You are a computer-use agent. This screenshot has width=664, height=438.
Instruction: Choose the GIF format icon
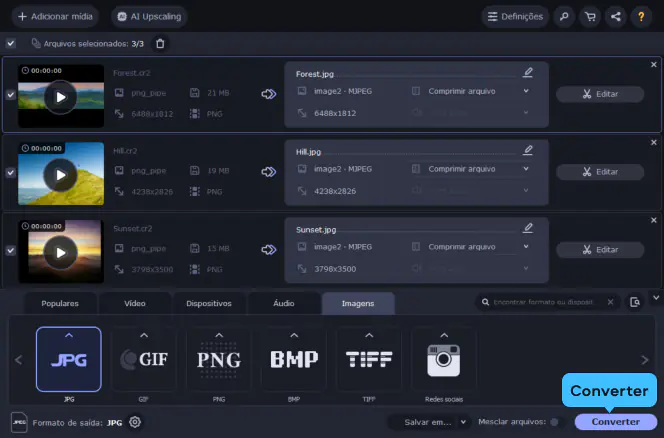(x=143, y=360)
